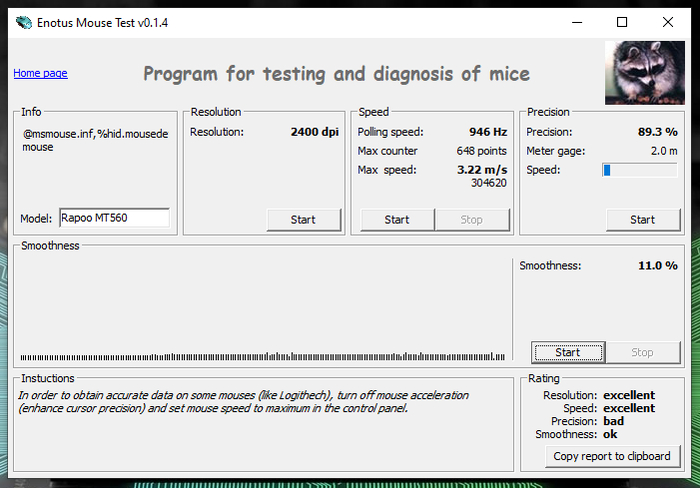The image size is (700, 488).
Task: Click the raccoon picture in the header
Action: [644, 72]
